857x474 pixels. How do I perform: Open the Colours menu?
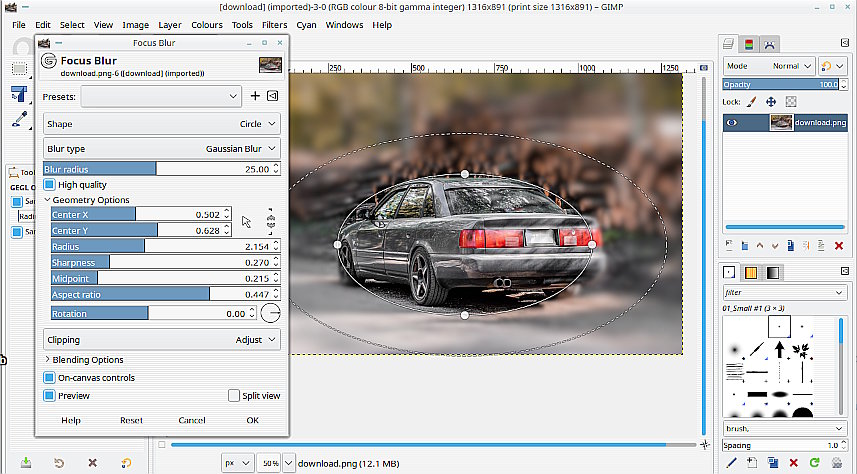click(207, 24)
